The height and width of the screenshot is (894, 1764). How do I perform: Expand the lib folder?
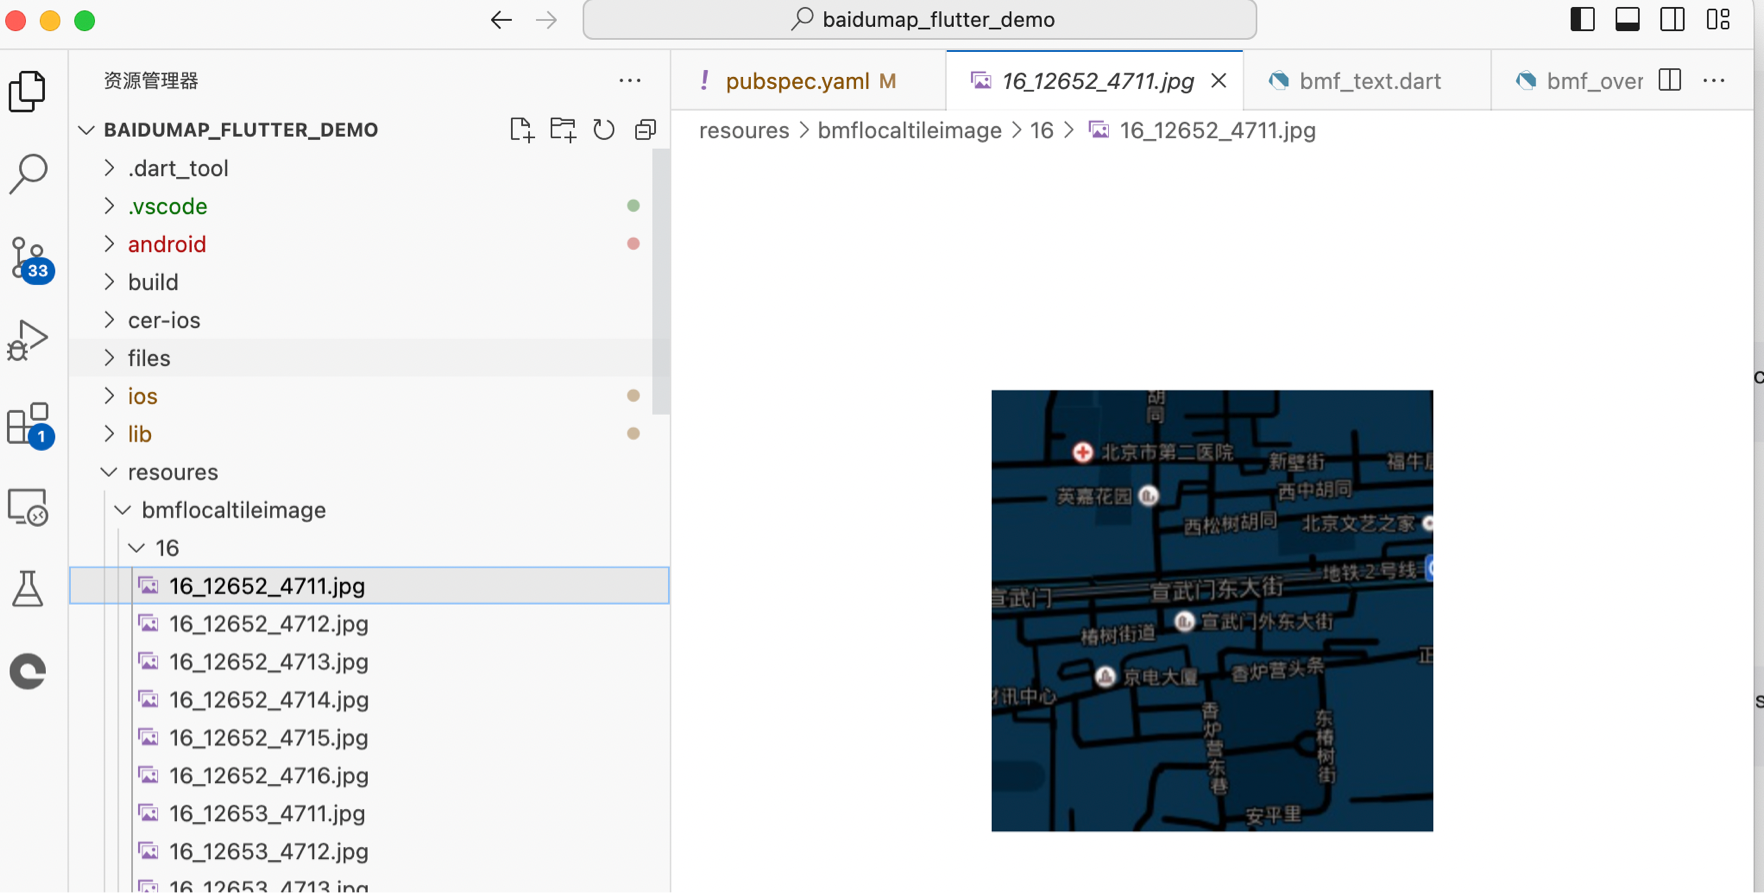coord(139,434)
